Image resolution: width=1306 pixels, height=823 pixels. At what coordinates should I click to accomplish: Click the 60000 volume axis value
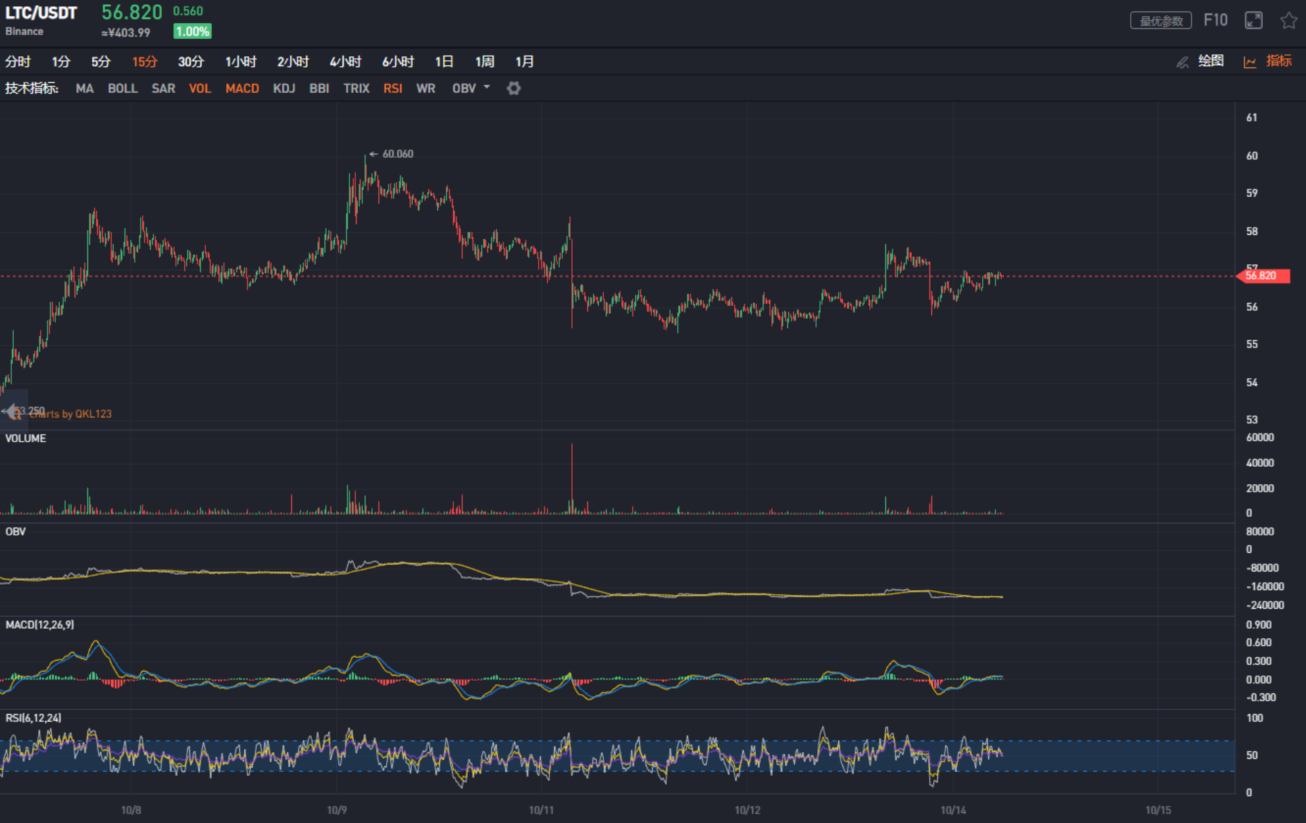1260,438
